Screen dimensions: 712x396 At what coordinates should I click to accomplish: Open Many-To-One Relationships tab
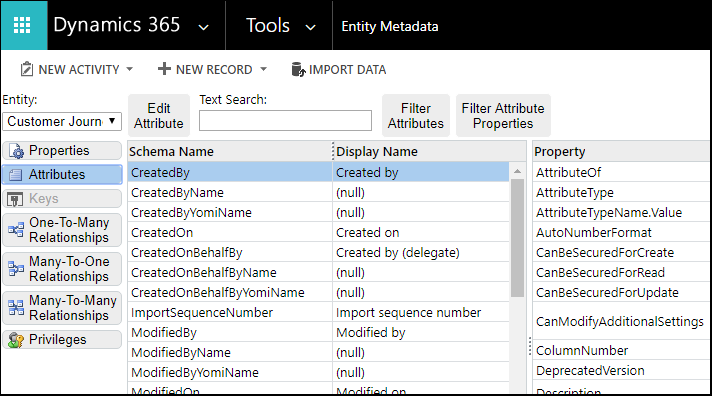click(x=62, y=269)
